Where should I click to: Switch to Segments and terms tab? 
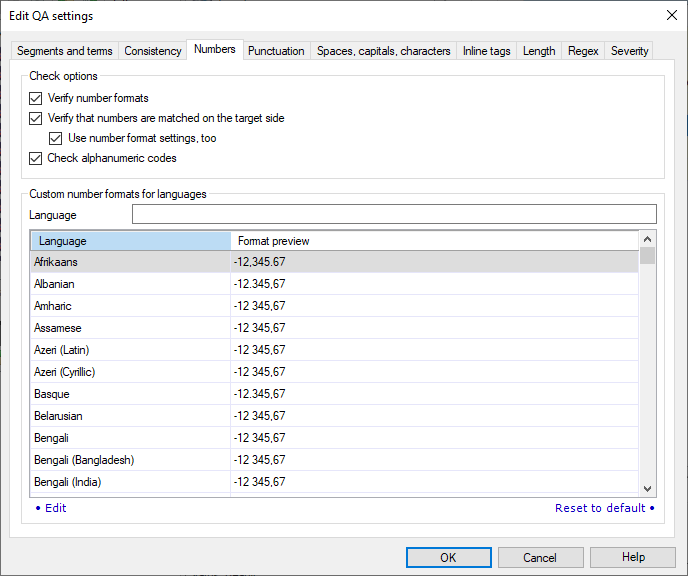[64, 51]
